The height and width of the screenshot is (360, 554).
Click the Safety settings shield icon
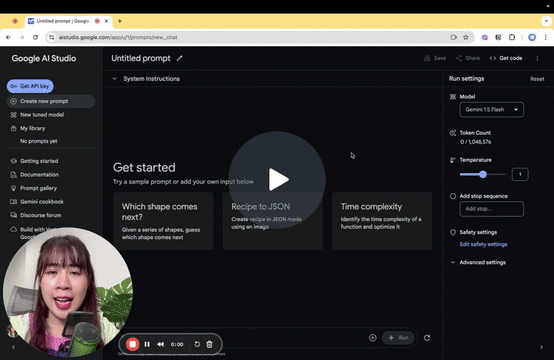(x=453, y=232)
